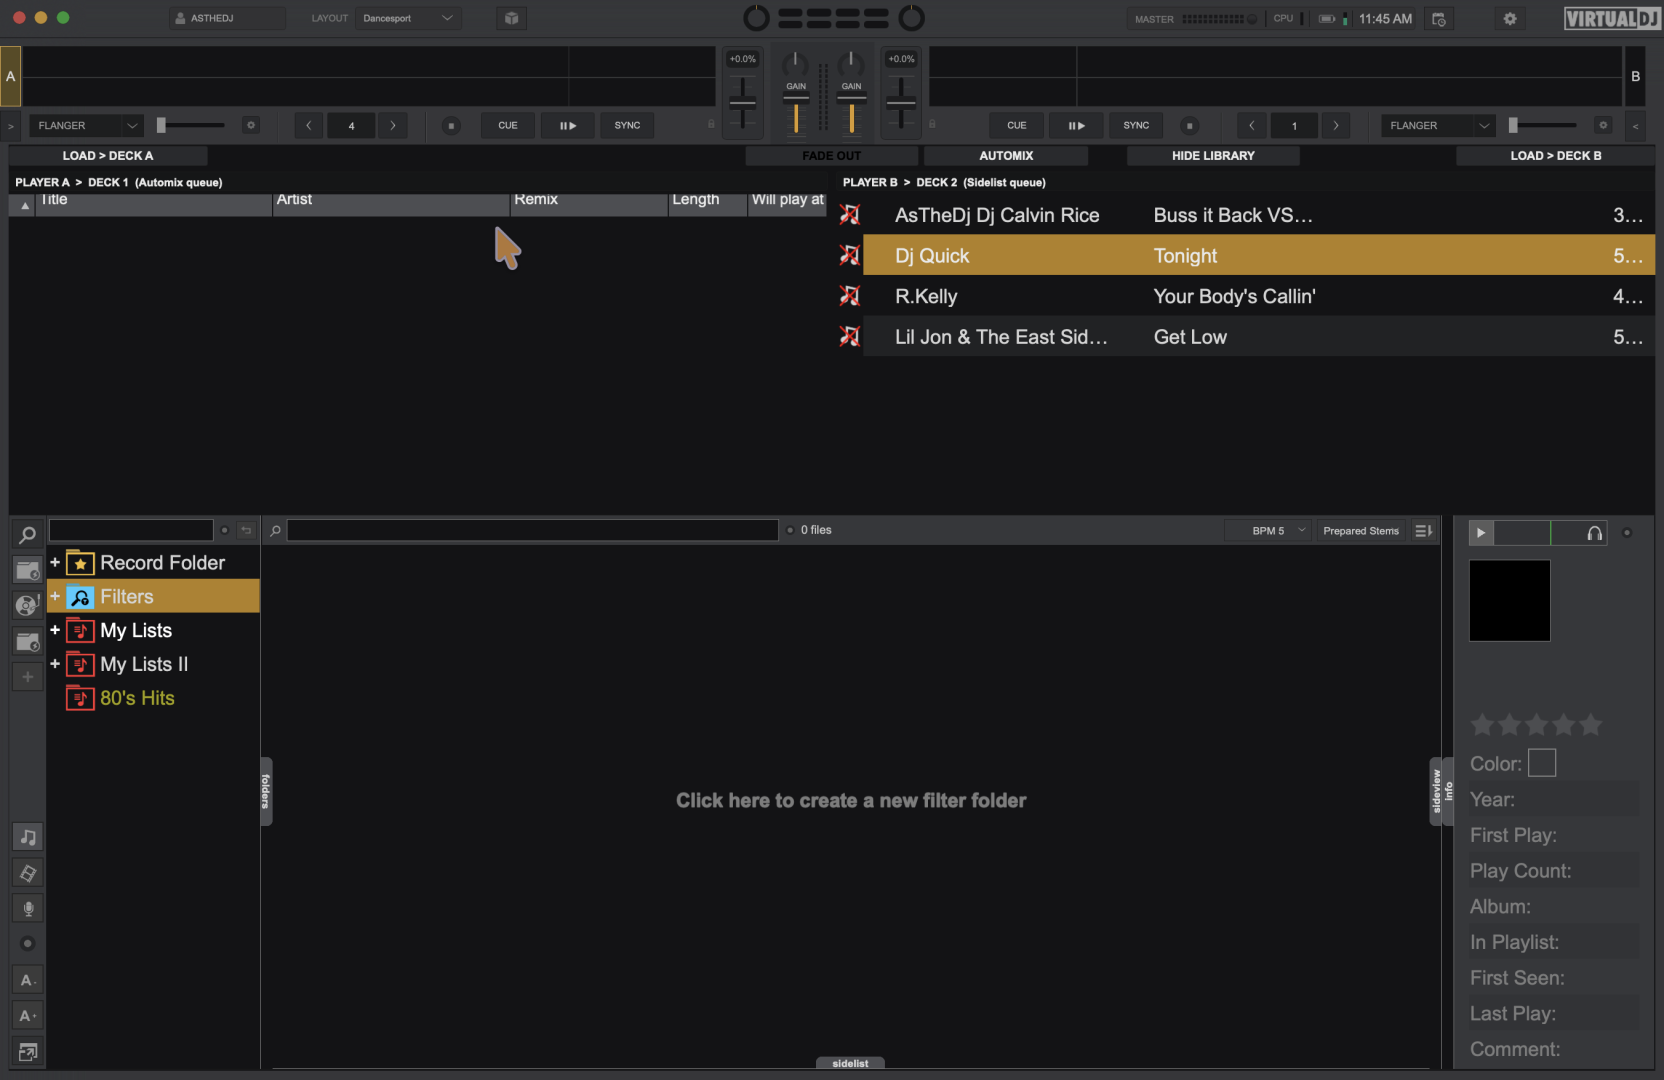Stop Deck B with the round stop button
Viewport: 1664px width, 1080px height.
pos(1189,126)
